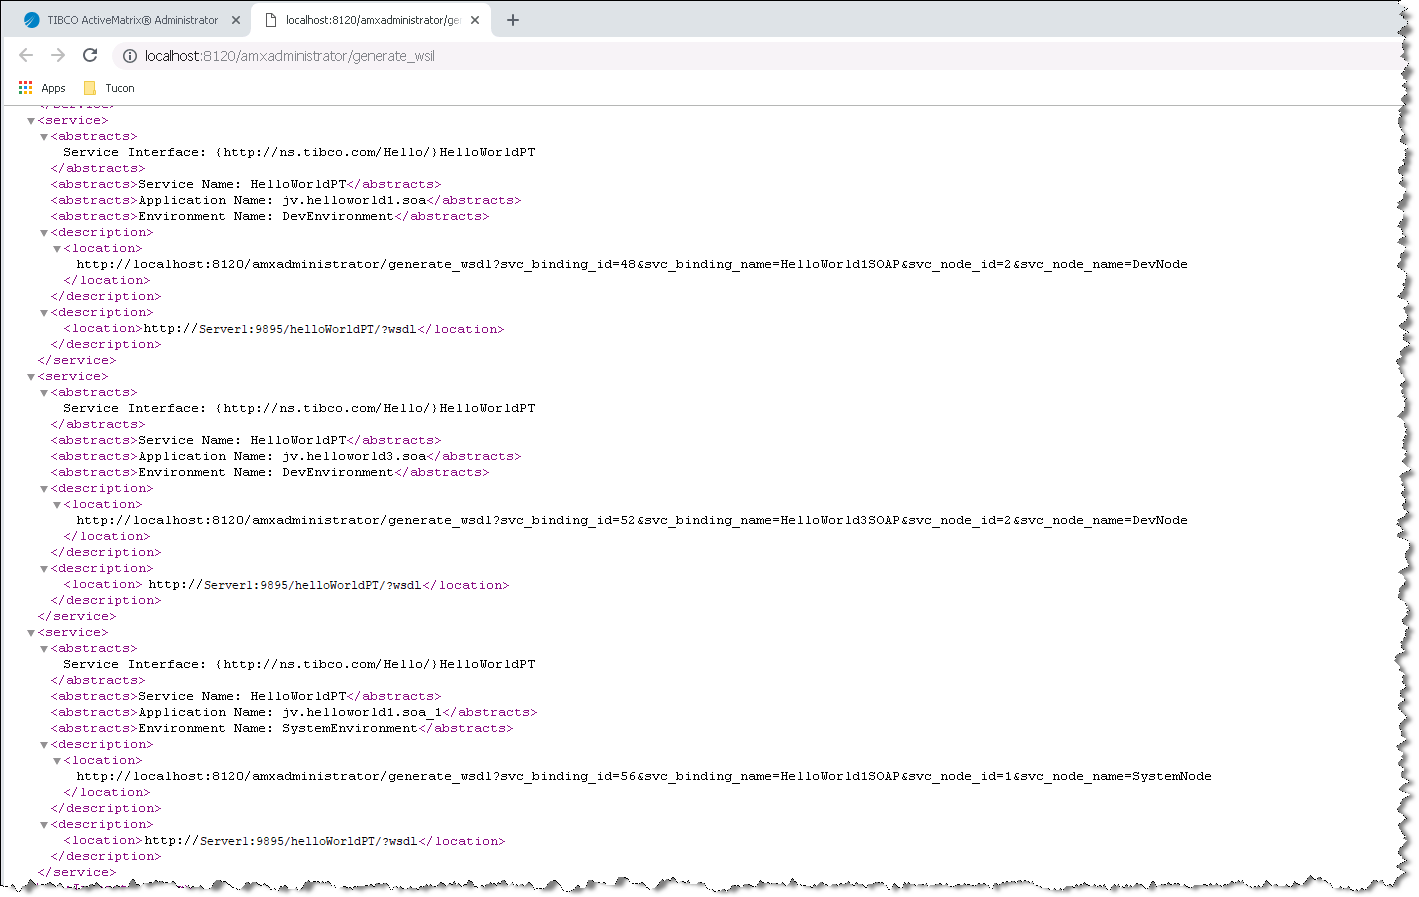This screenshot has height=897, width=1419.
Task: Collapse the service node for jv.helloworld1.soa_1
Action: tap(31, 633)
